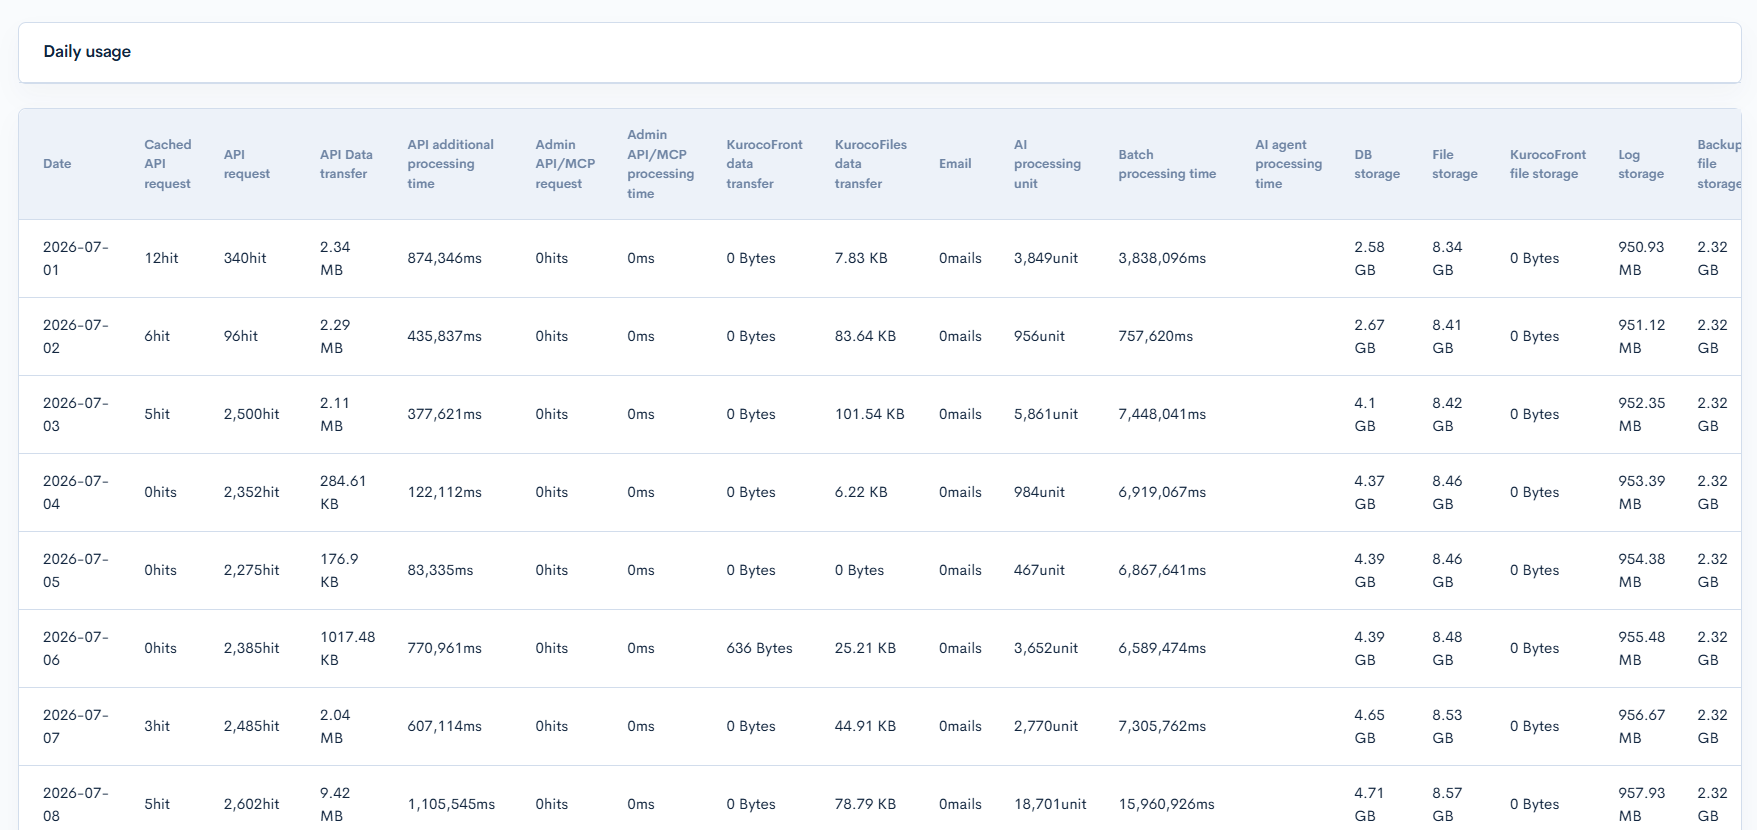Click the 284.61 KB data transfer value
This screenshot has height=830, width=1757.
343,492
